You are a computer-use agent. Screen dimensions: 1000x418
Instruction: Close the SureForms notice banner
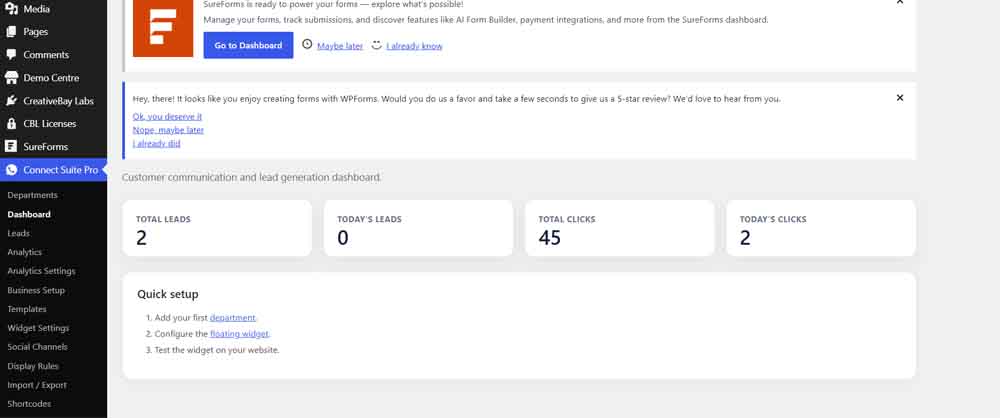point(900,2)
